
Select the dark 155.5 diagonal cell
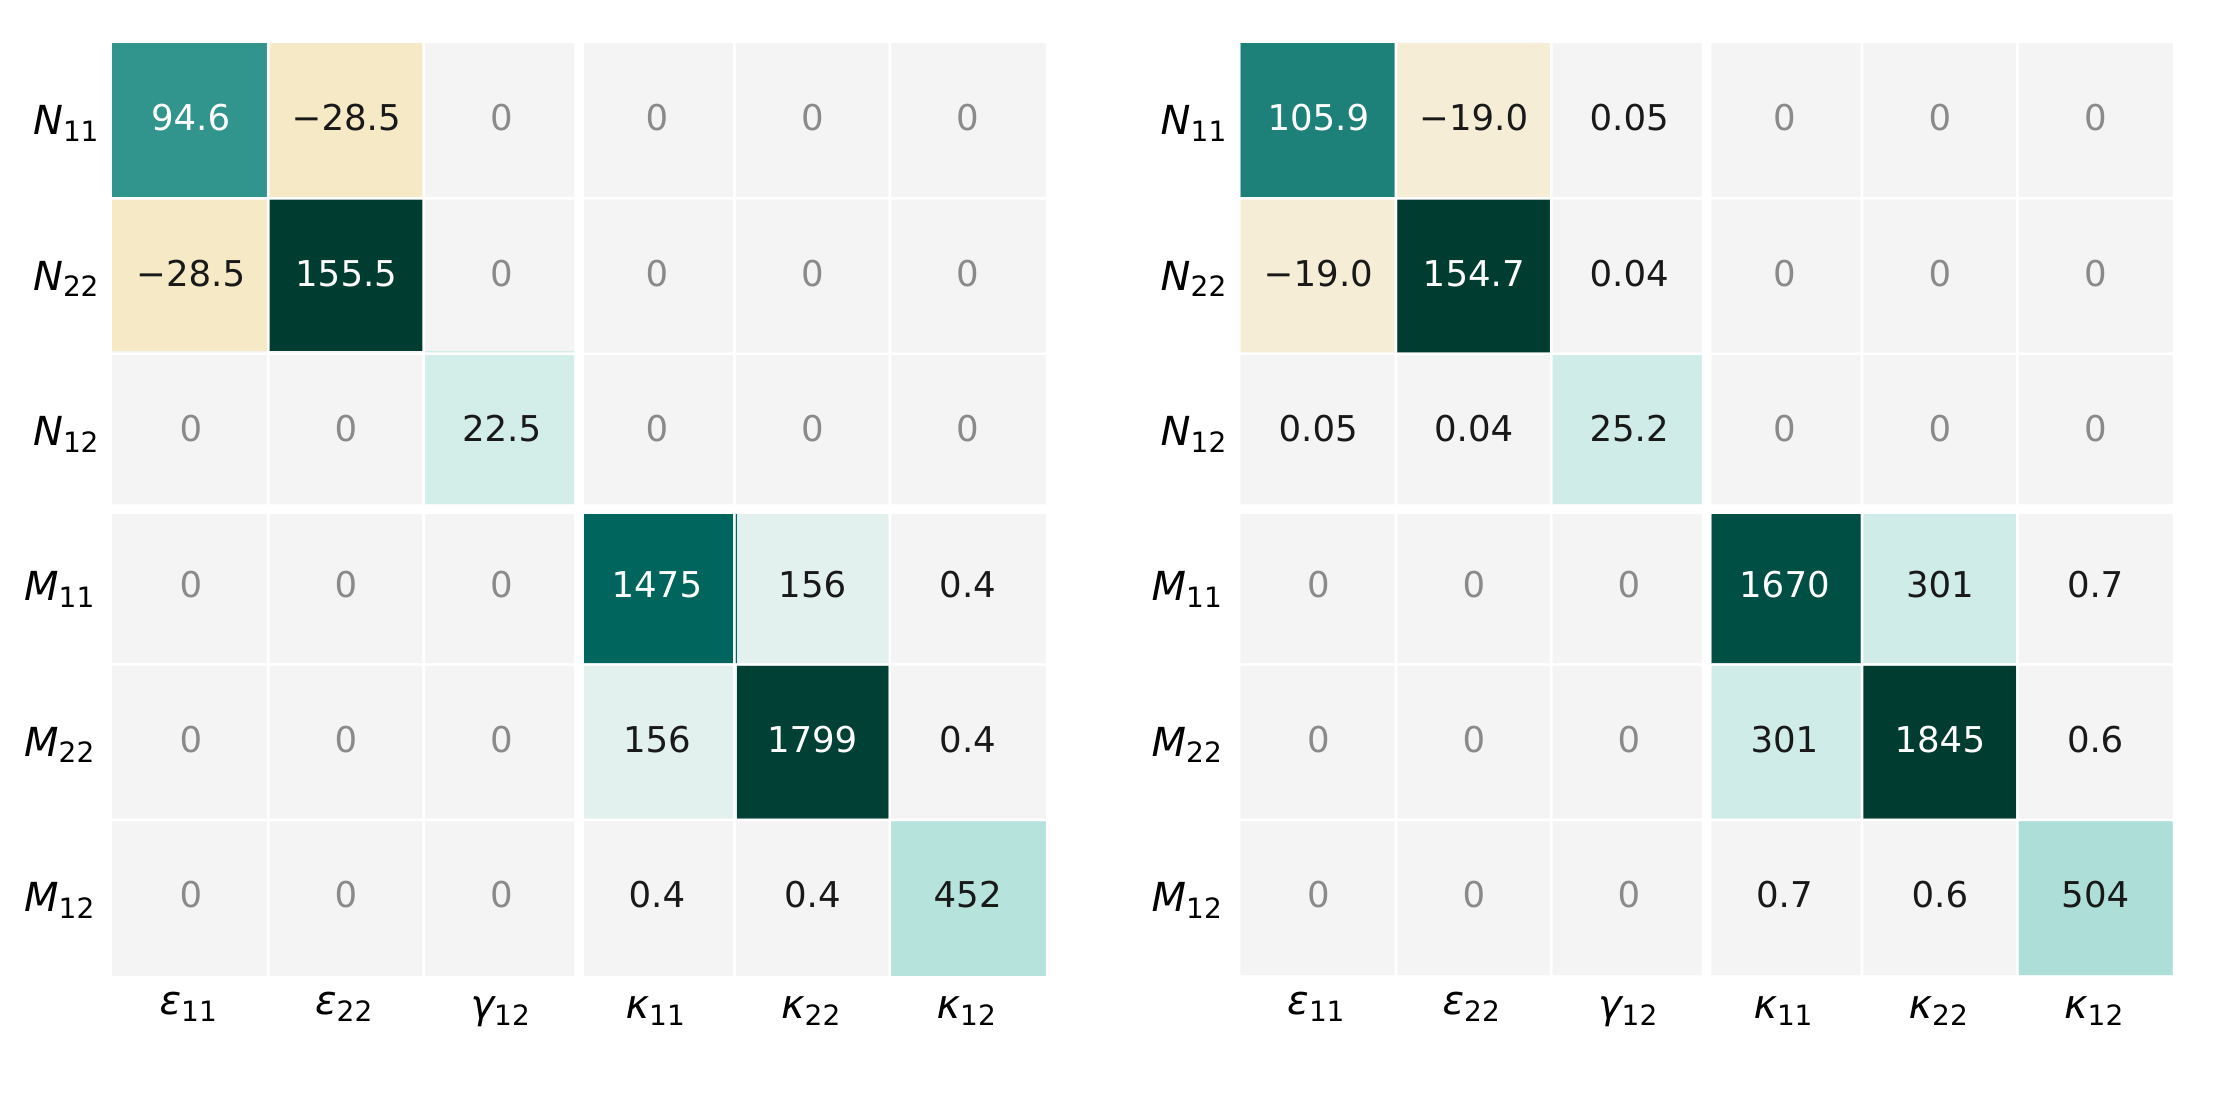(x=346, y=275)
